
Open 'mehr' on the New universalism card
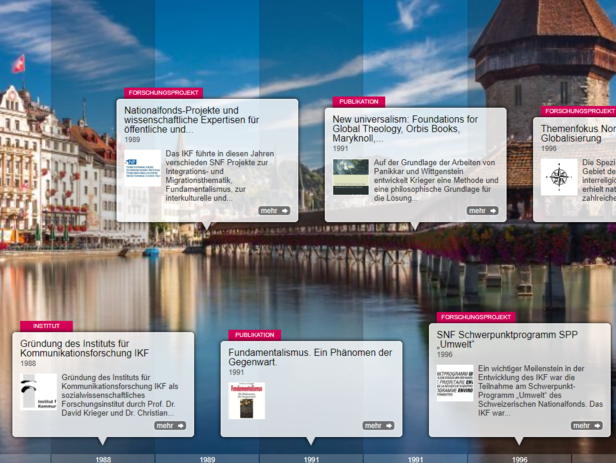(x=482, y=211)
